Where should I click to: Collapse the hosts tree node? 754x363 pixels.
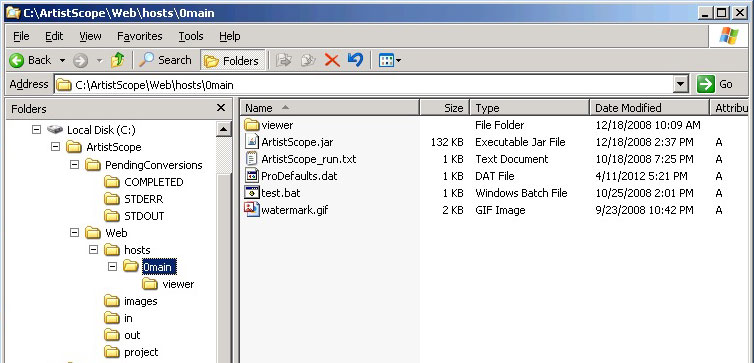93,250
